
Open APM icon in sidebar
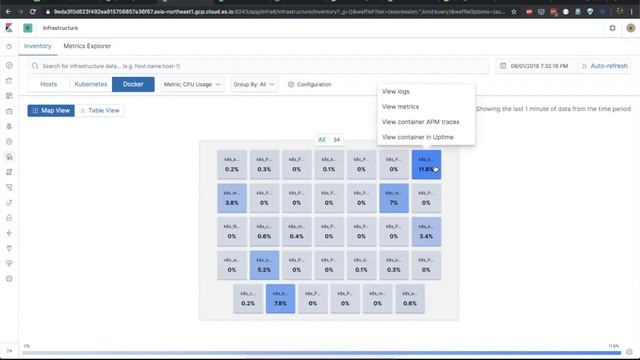pos(9,187)
